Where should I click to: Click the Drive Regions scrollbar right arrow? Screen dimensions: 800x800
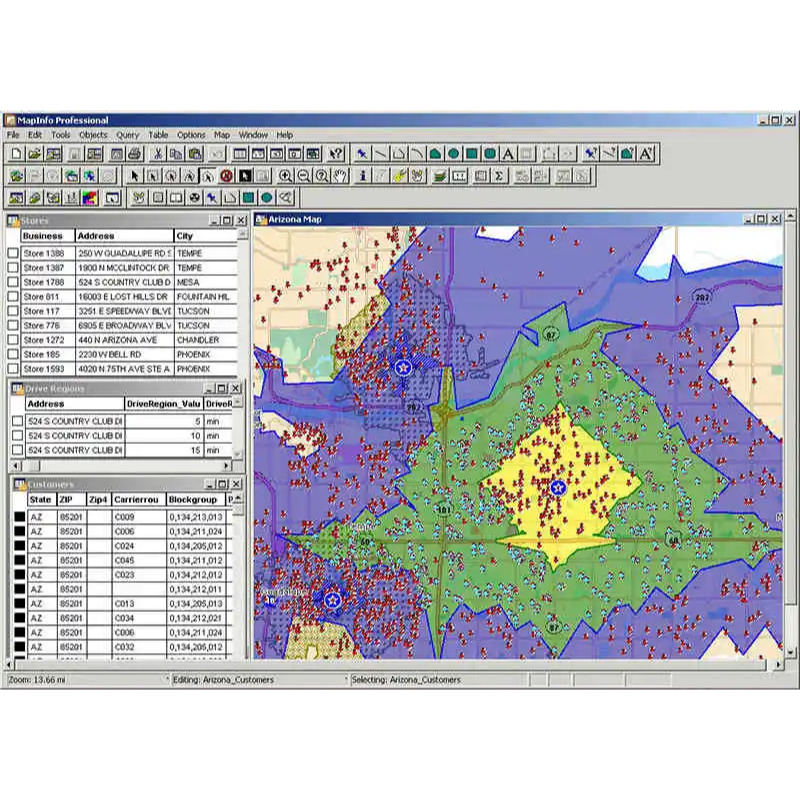point(227,465)
